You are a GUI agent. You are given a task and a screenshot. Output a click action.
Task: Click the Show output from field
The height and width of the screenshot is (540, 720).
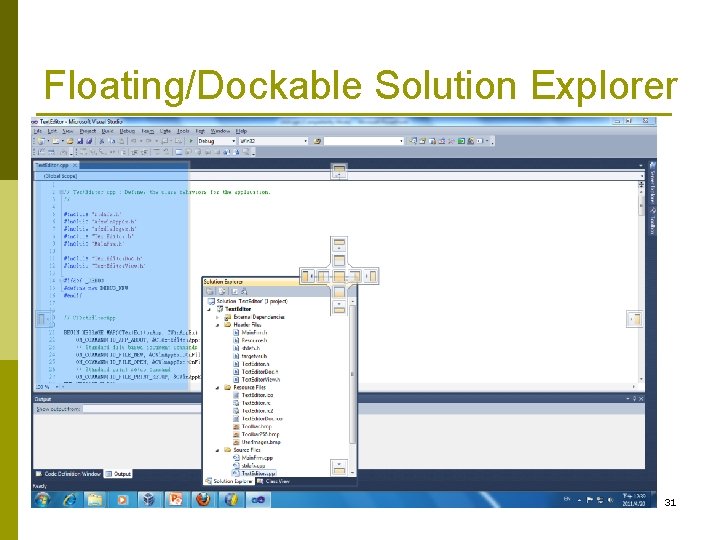tap(140, 409)
